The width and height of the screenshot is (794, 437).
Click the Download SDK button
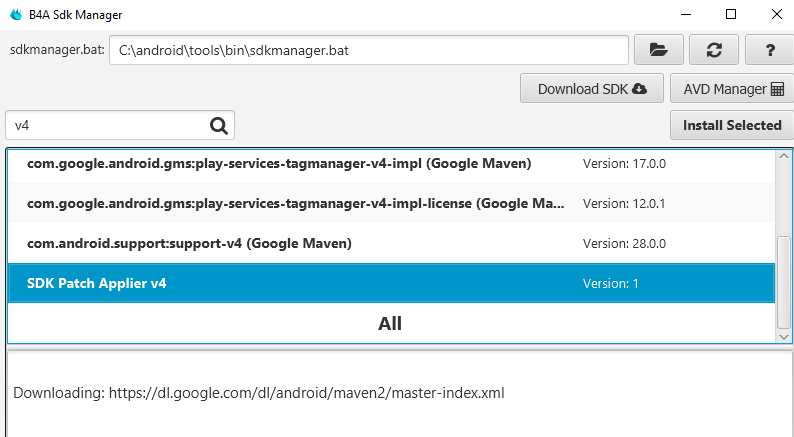click(x=592, y=88)
